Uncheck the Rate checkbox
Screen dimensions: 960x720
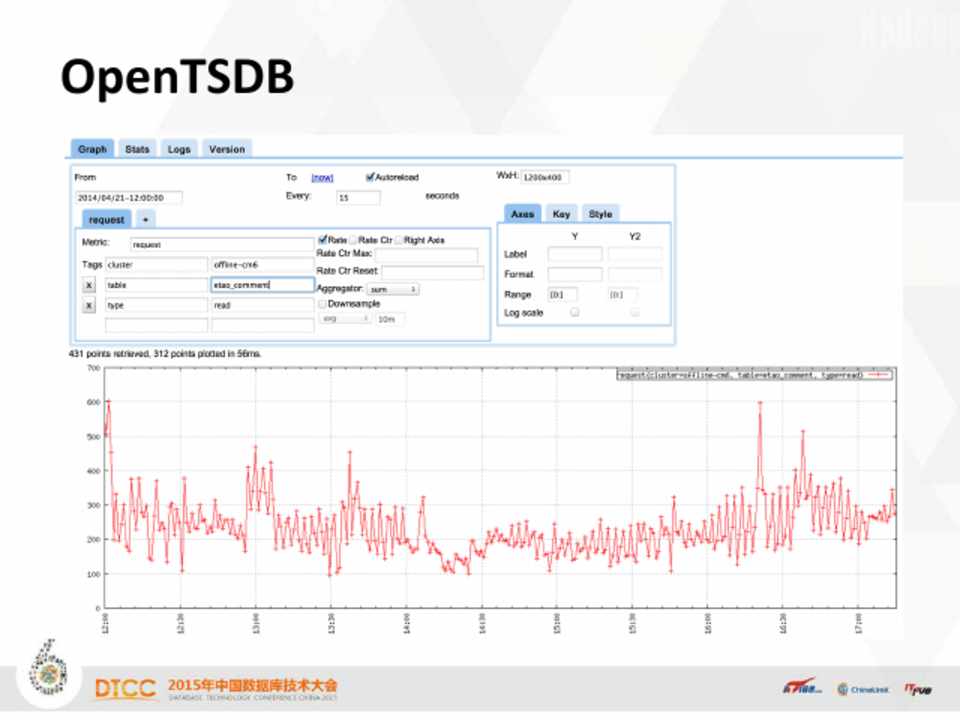322,240
